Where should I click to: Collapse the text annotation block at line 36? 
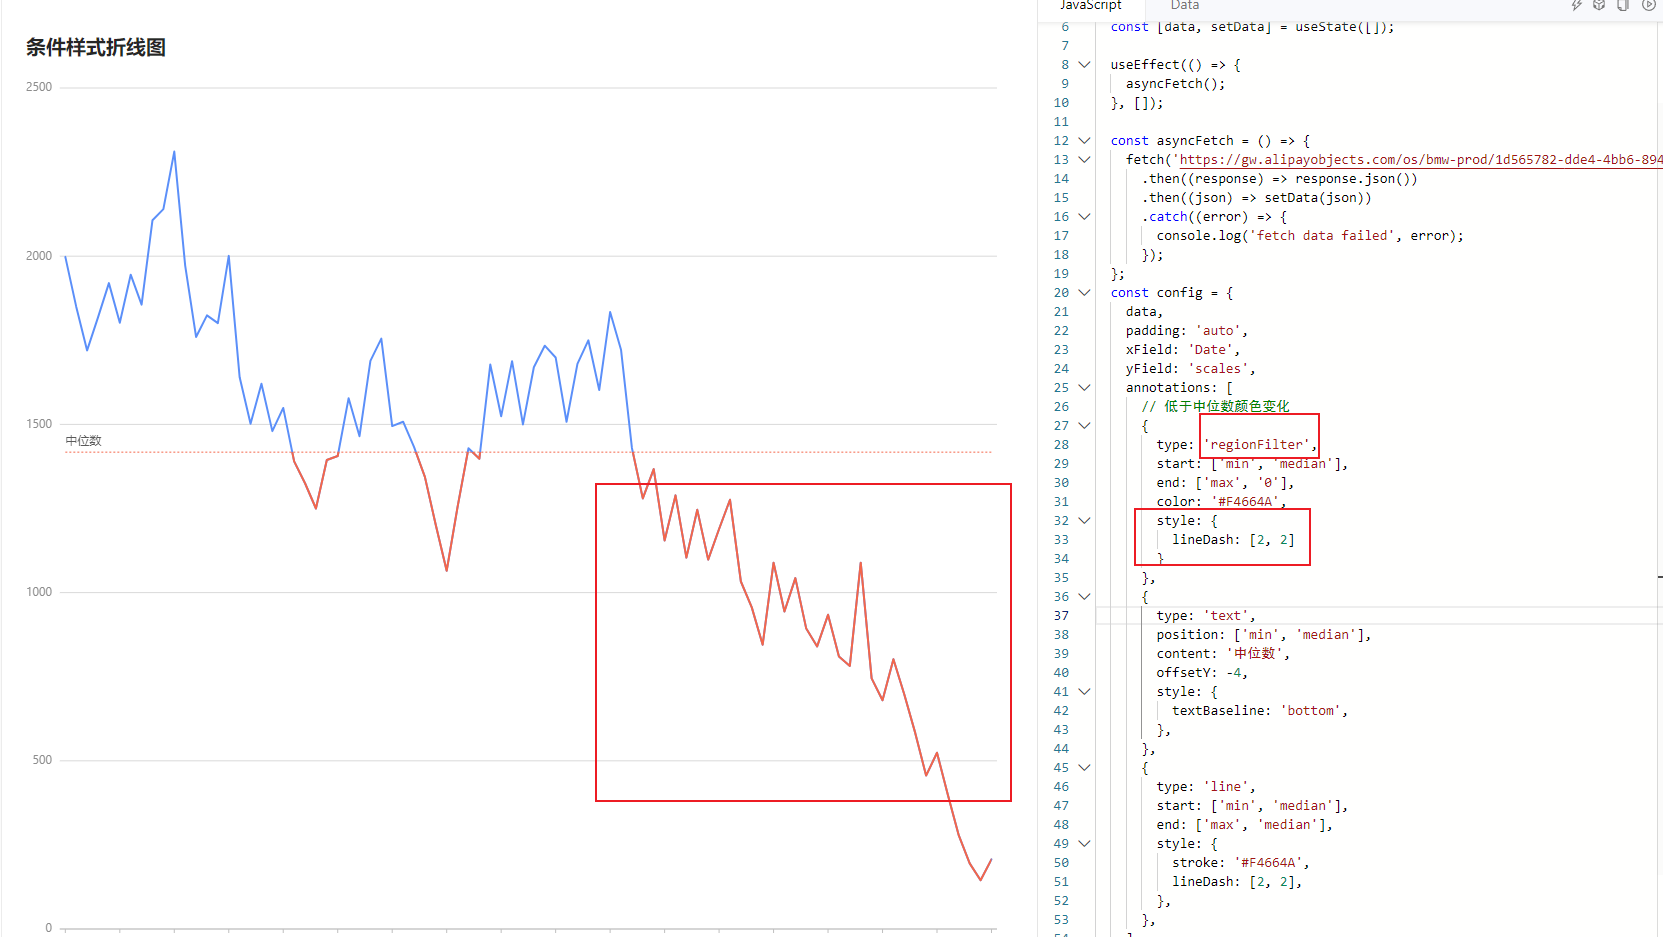pyautogui.click(x=1084, y=596)
